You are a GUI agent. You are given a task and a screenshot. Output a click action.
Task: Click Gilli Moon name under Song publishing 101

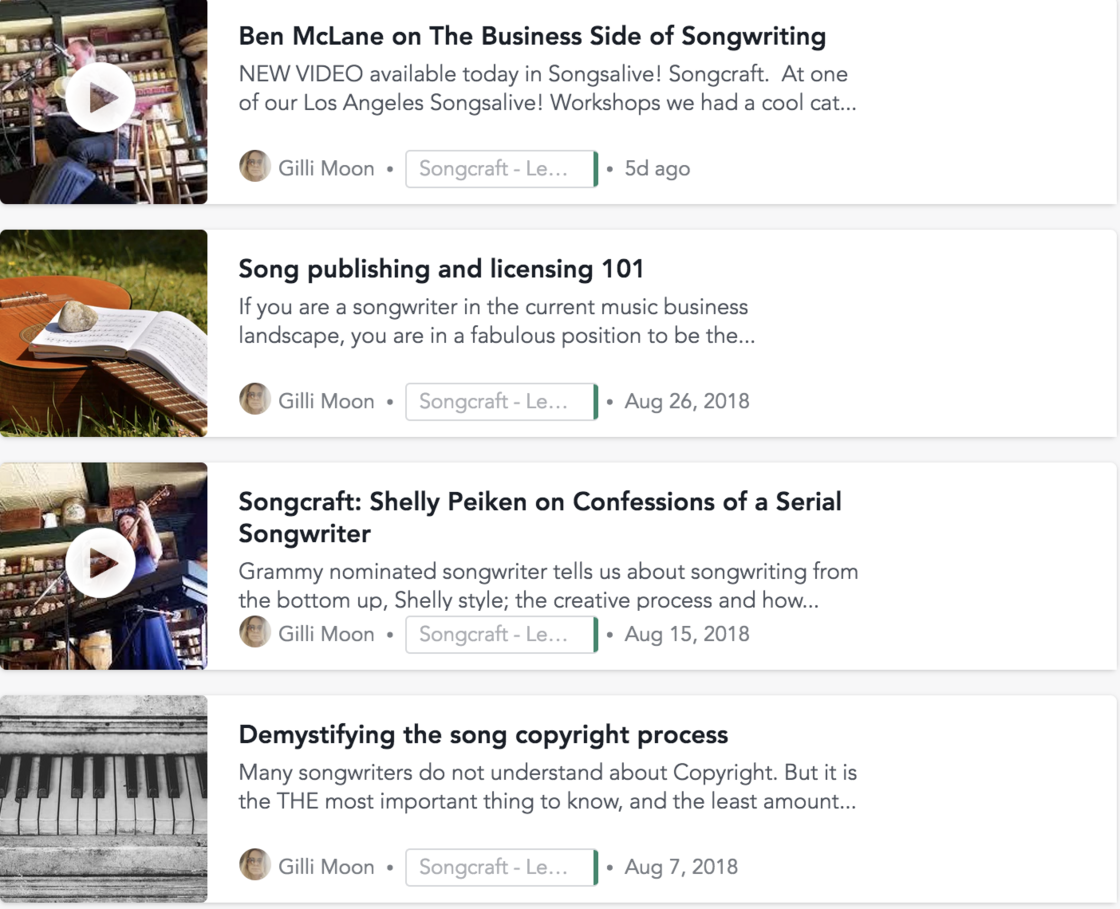(x=326, y=402)
